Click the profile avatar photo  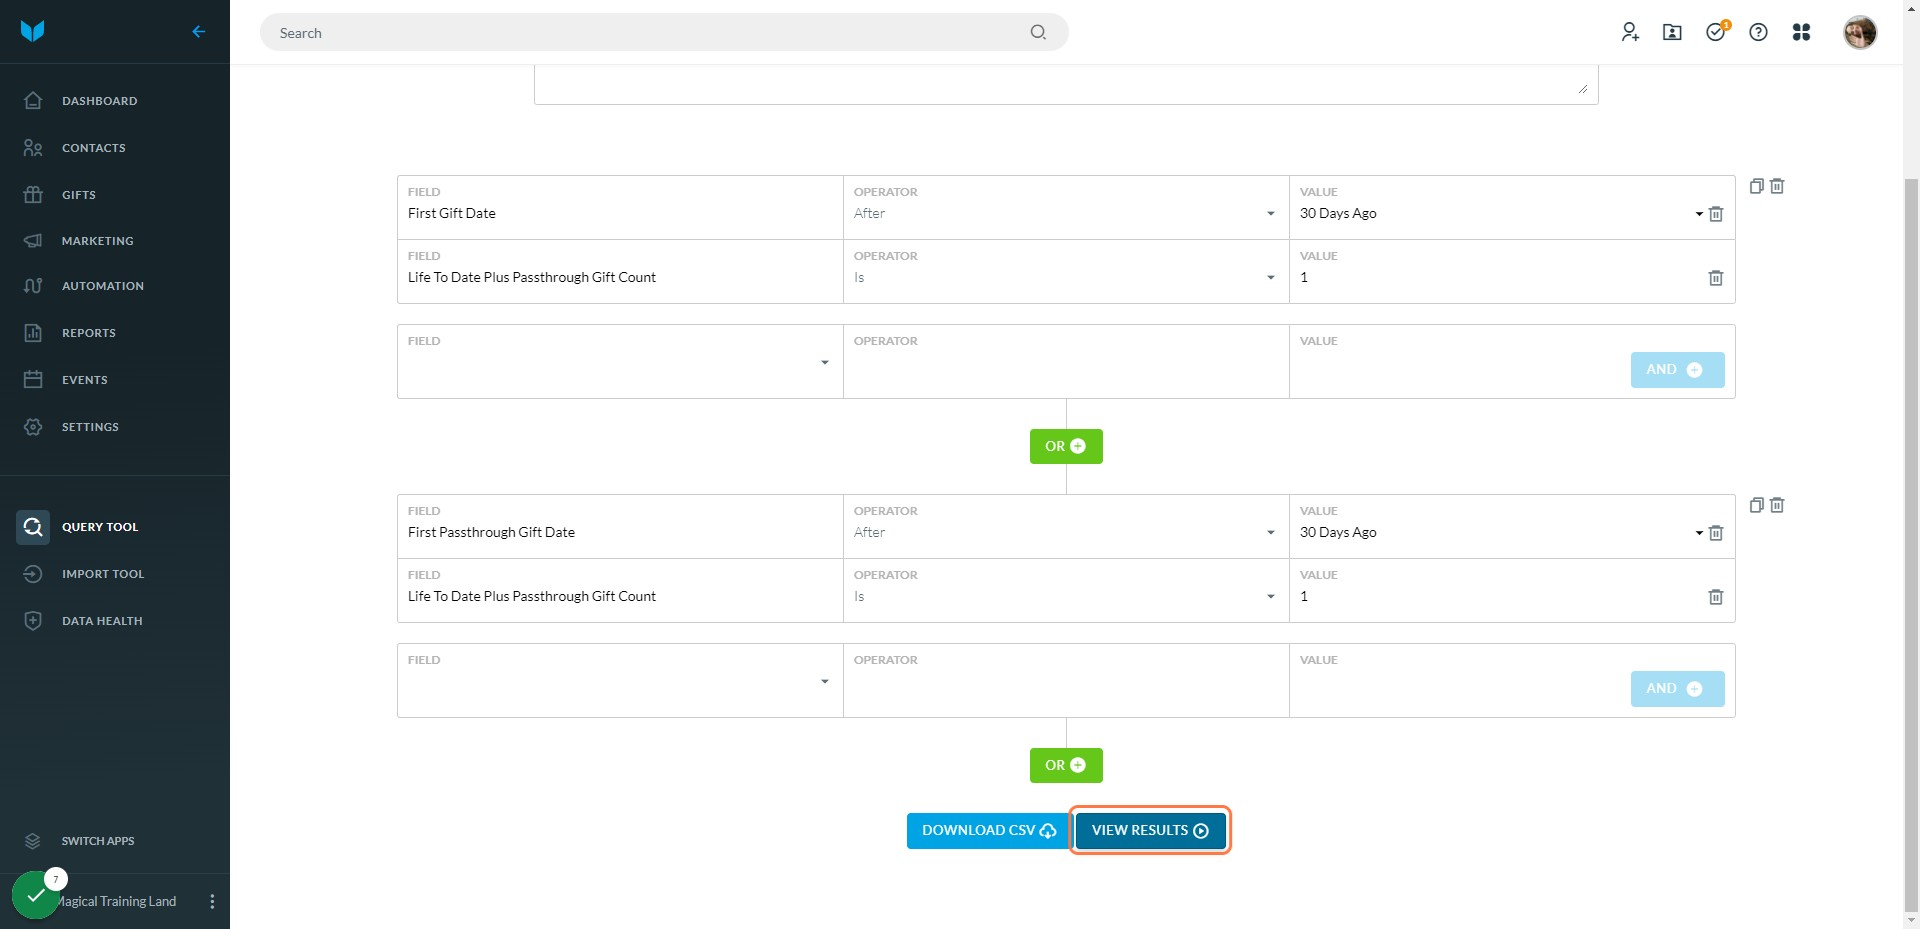point(1861,32)
